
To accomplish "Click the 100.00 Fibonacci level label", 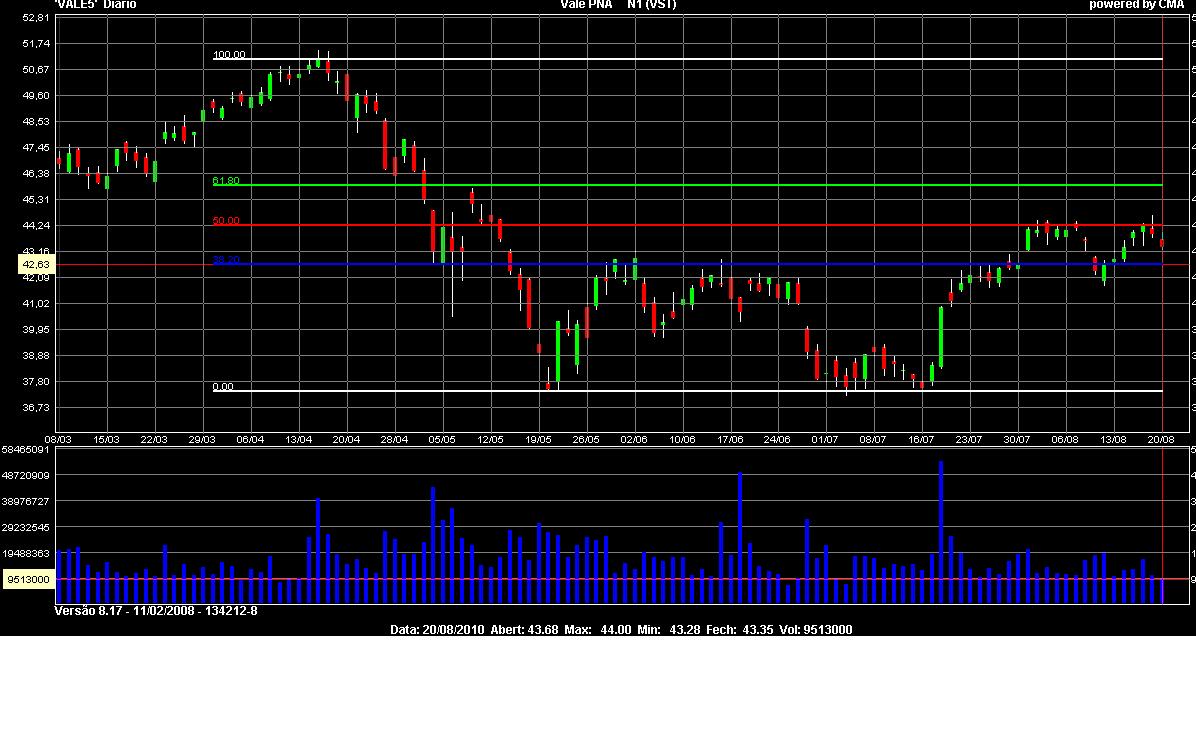I will (x=229, y=55).
